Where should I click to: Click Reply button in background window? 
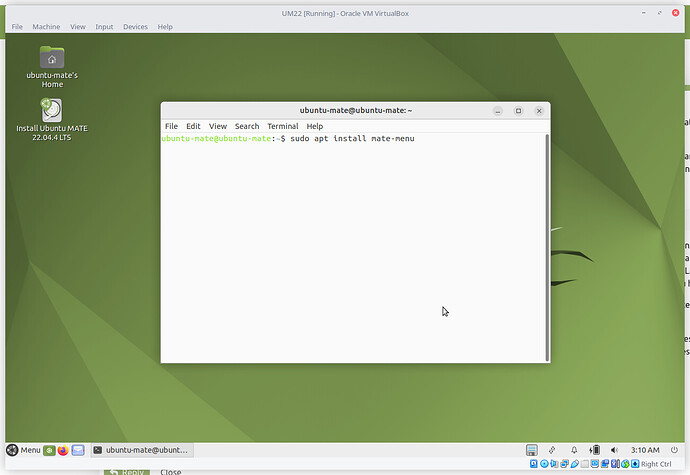pyautogui.click(x=127, y=472)
